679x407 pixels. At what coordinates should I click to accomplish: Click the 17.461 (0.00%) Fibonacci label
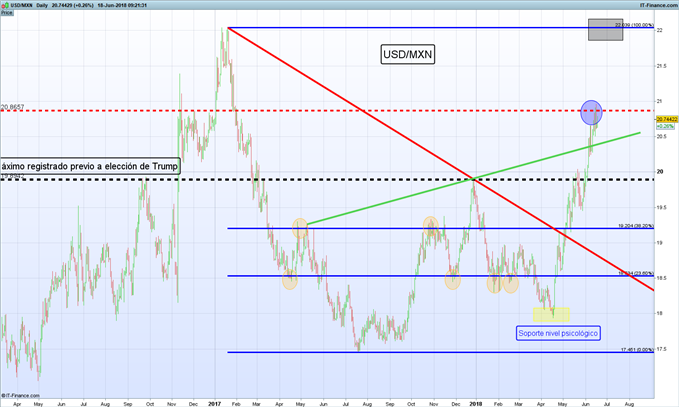click(637, 349)
